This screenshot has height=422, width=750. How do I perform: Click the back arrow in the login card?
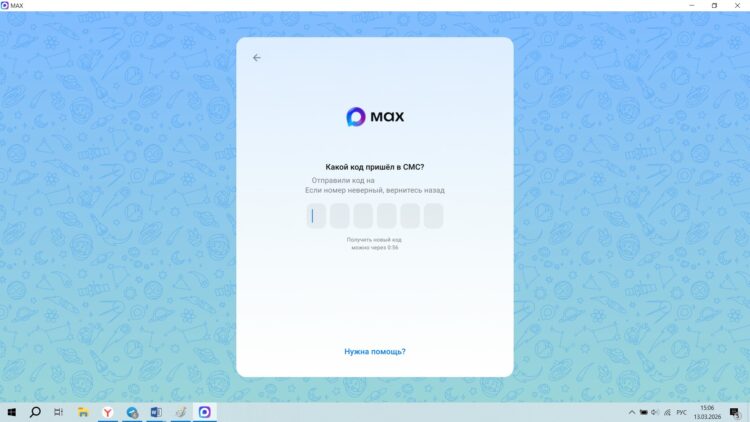click(x=257, y=58)
